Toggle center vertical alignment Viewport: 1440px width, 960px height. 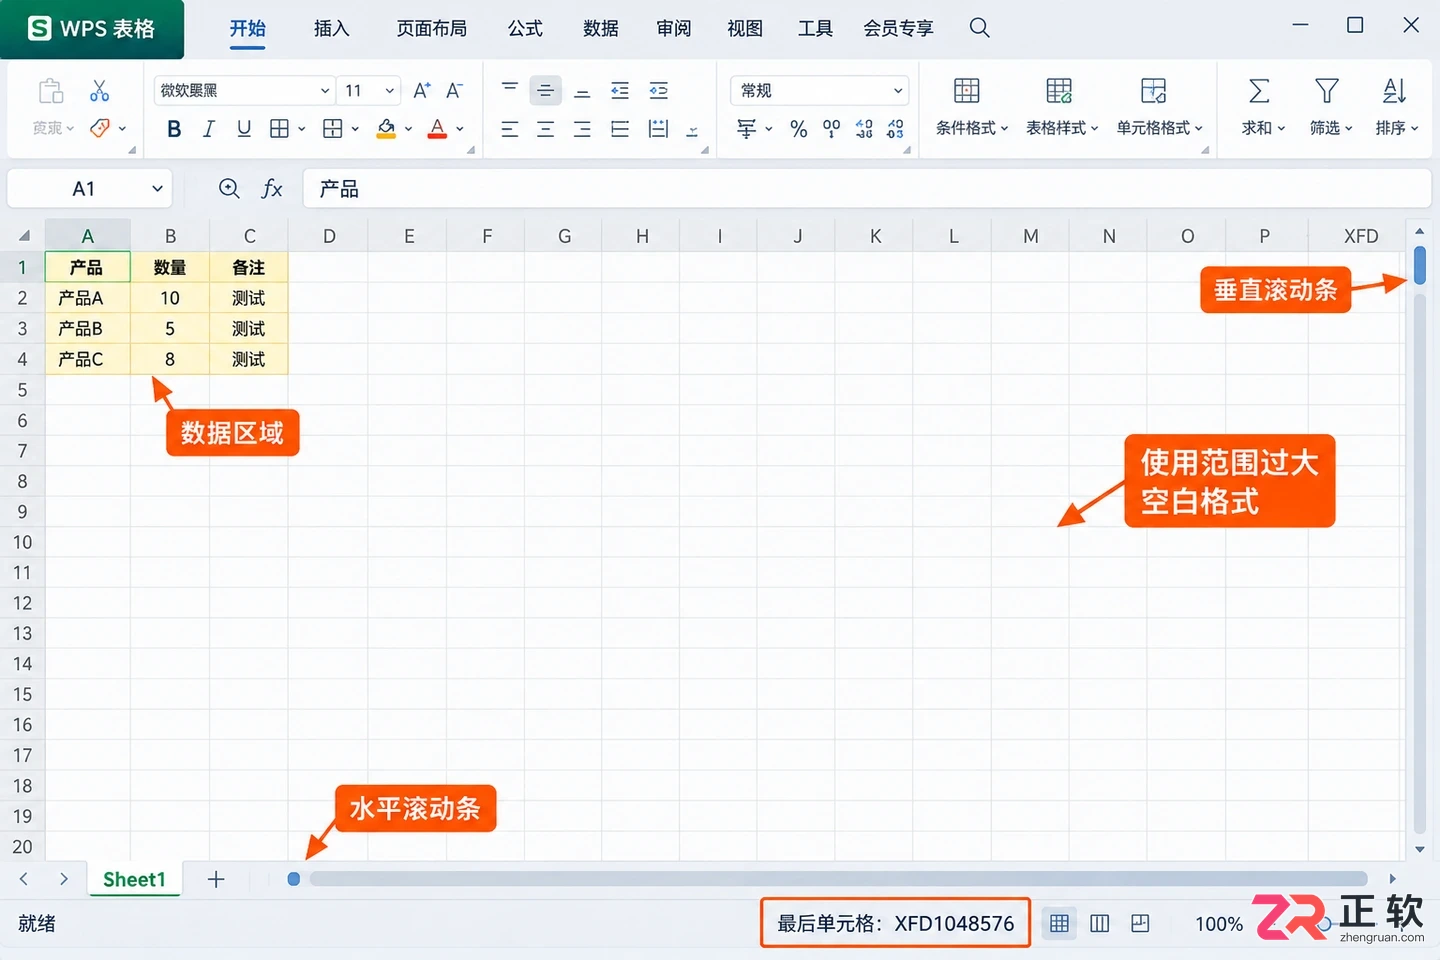click(x=545, y=90)
